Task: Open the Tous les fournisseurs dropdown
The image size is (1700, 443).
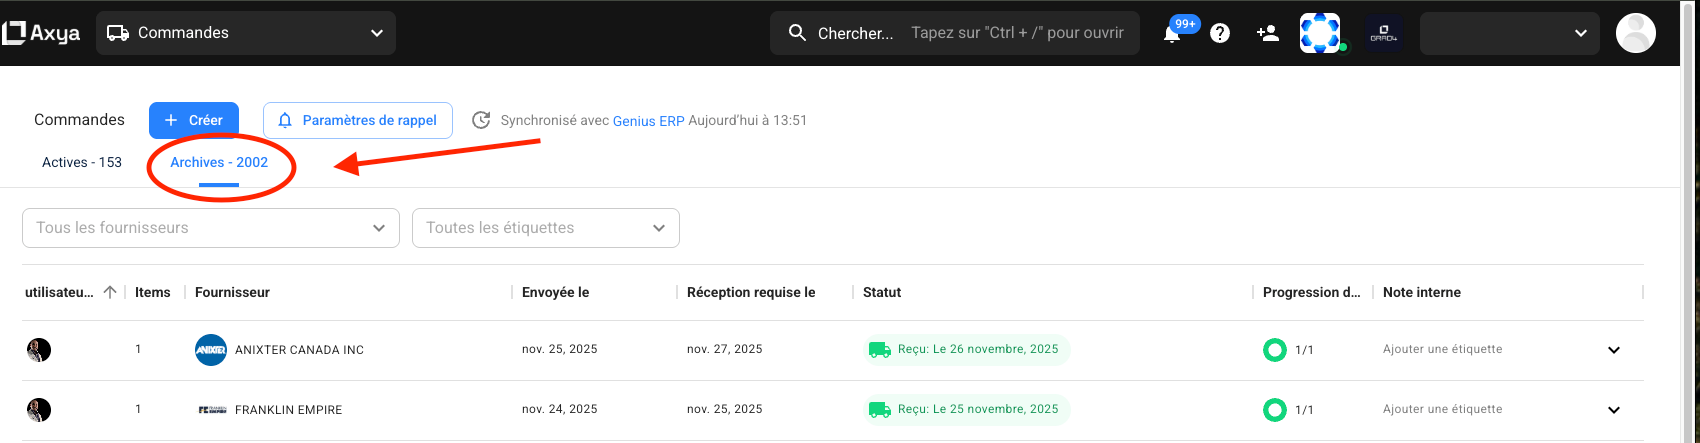Action: [x=211, y=228]
